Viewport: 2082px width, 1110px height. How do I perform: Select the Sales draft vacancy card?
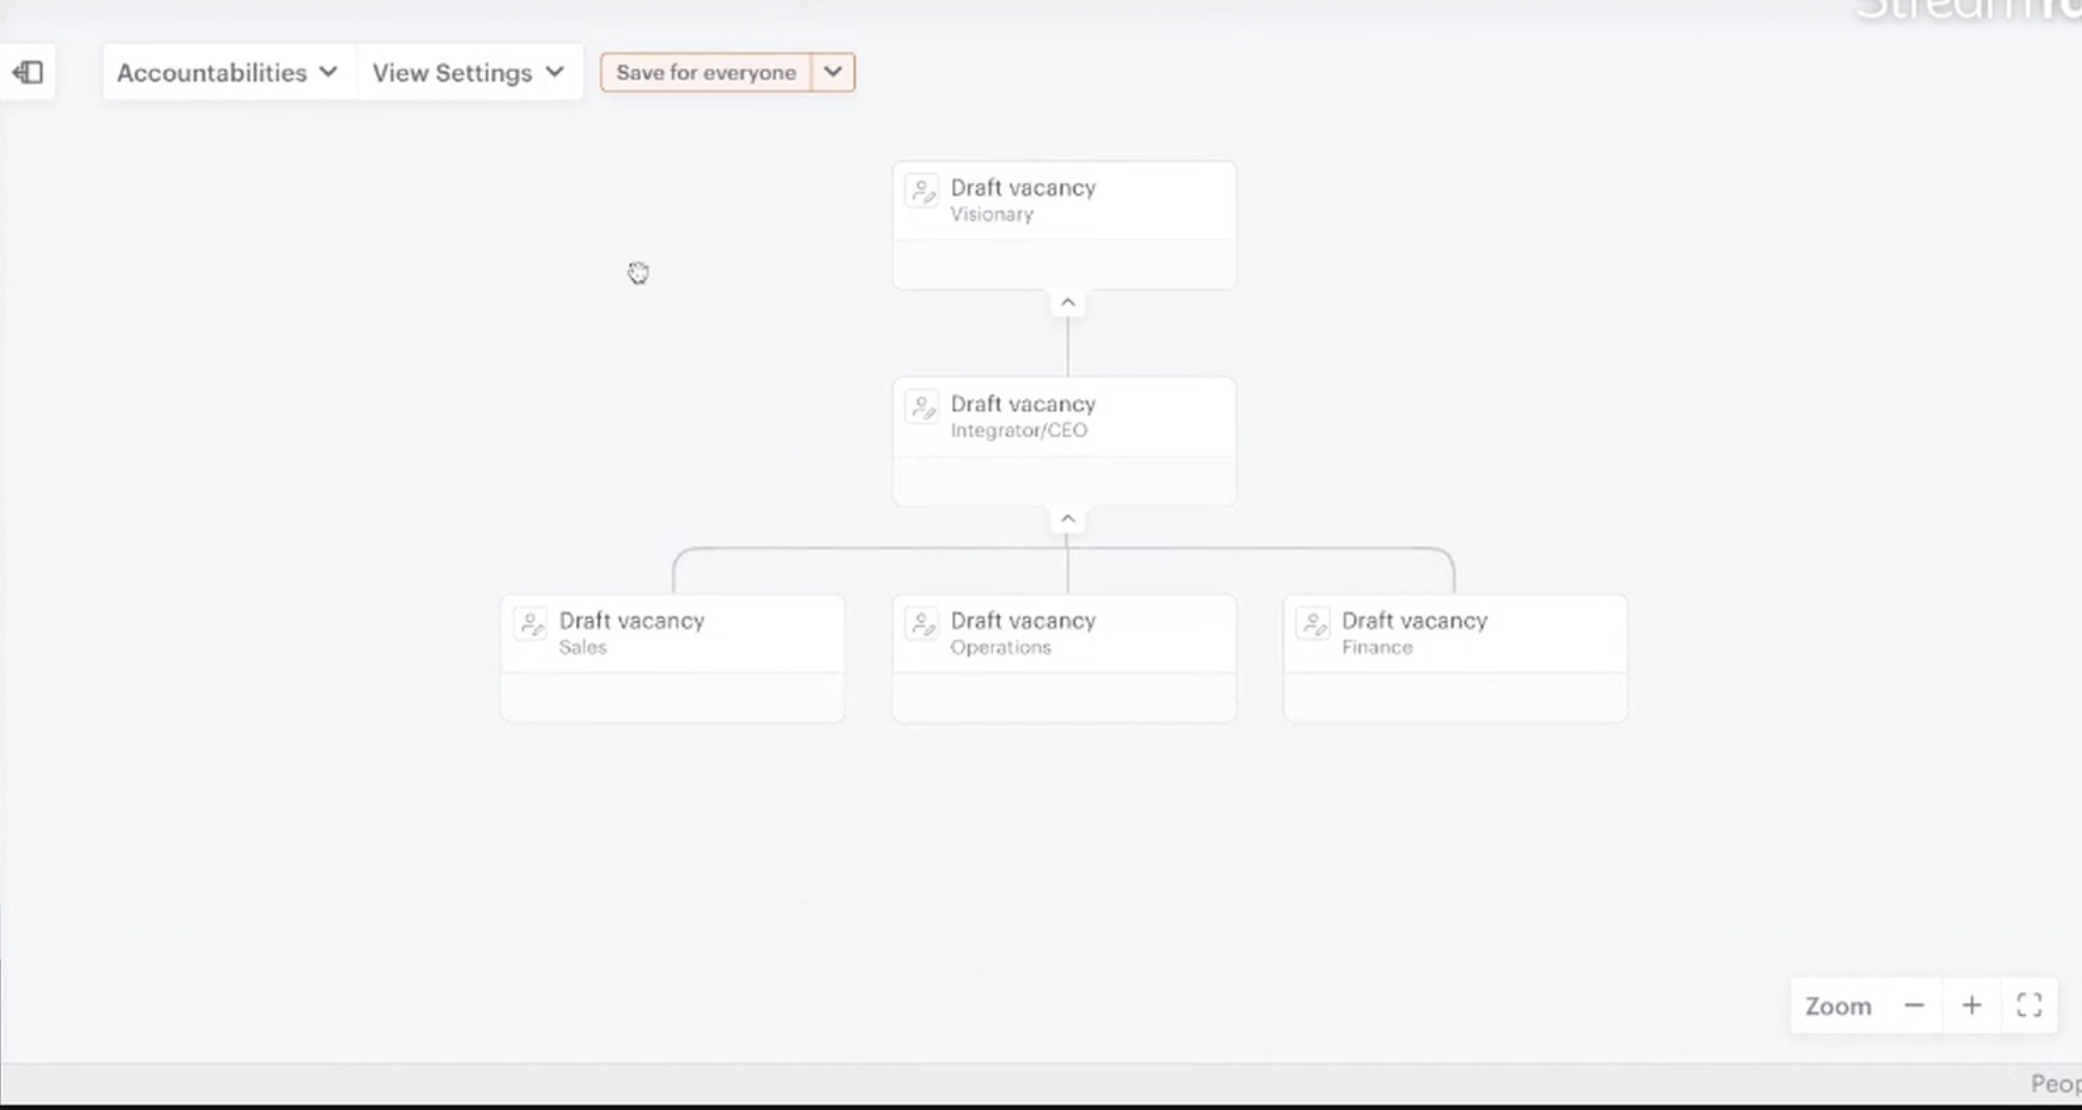[x=672, y=658]
